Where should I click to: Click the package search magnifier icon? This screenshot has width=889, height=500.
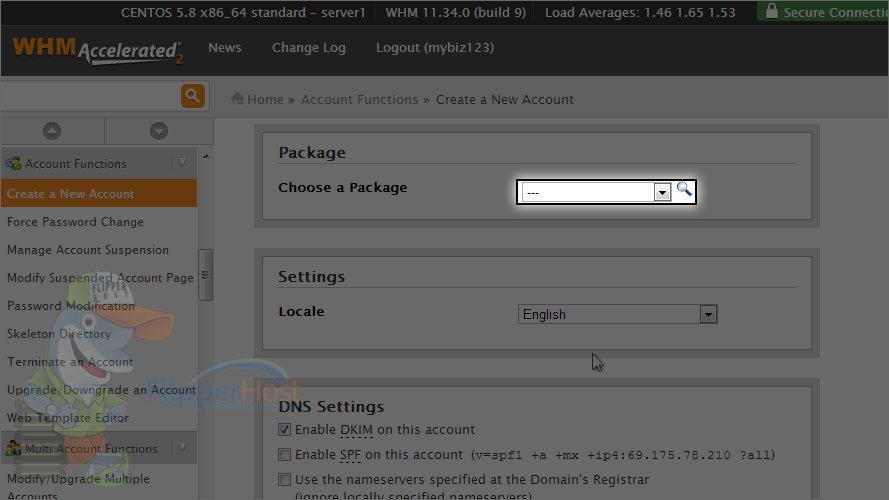tap(684, 189)
